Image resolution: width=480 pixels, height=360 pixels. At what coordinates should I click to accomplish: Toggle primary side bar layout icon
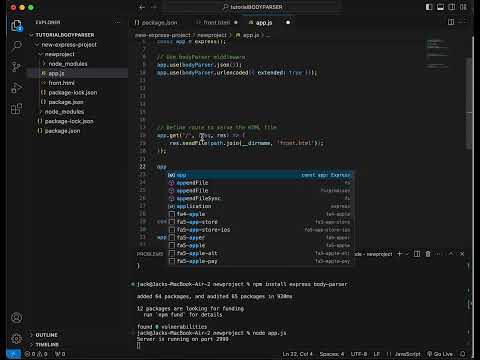tap(429, 7)
